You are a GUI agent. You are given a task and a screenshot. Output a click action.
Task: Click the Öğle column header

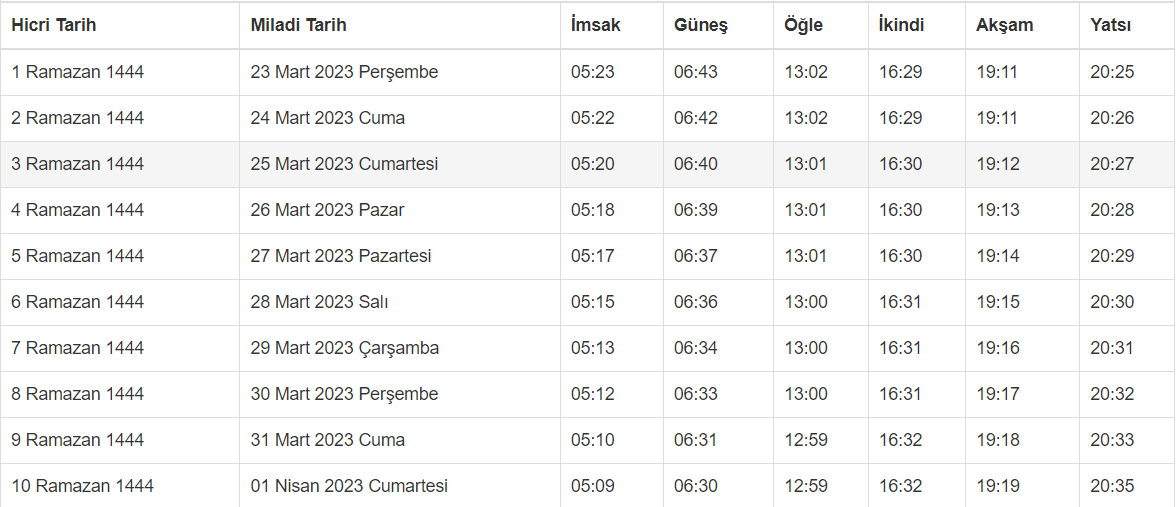(x=804, y=25)
